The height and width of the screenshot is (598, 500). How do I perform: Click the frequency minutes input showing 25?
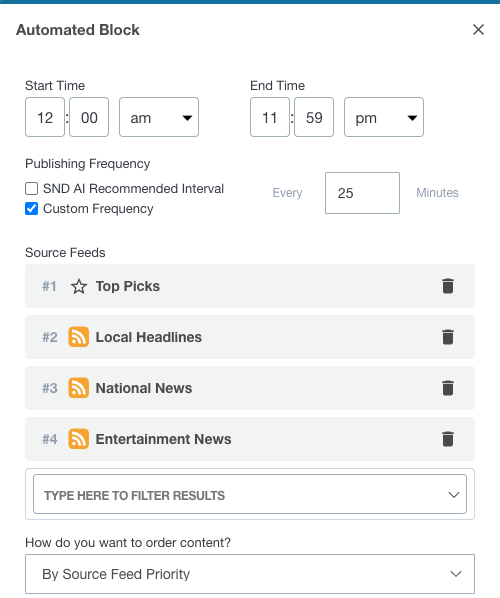pyautogui.click(x=362, y=193)
